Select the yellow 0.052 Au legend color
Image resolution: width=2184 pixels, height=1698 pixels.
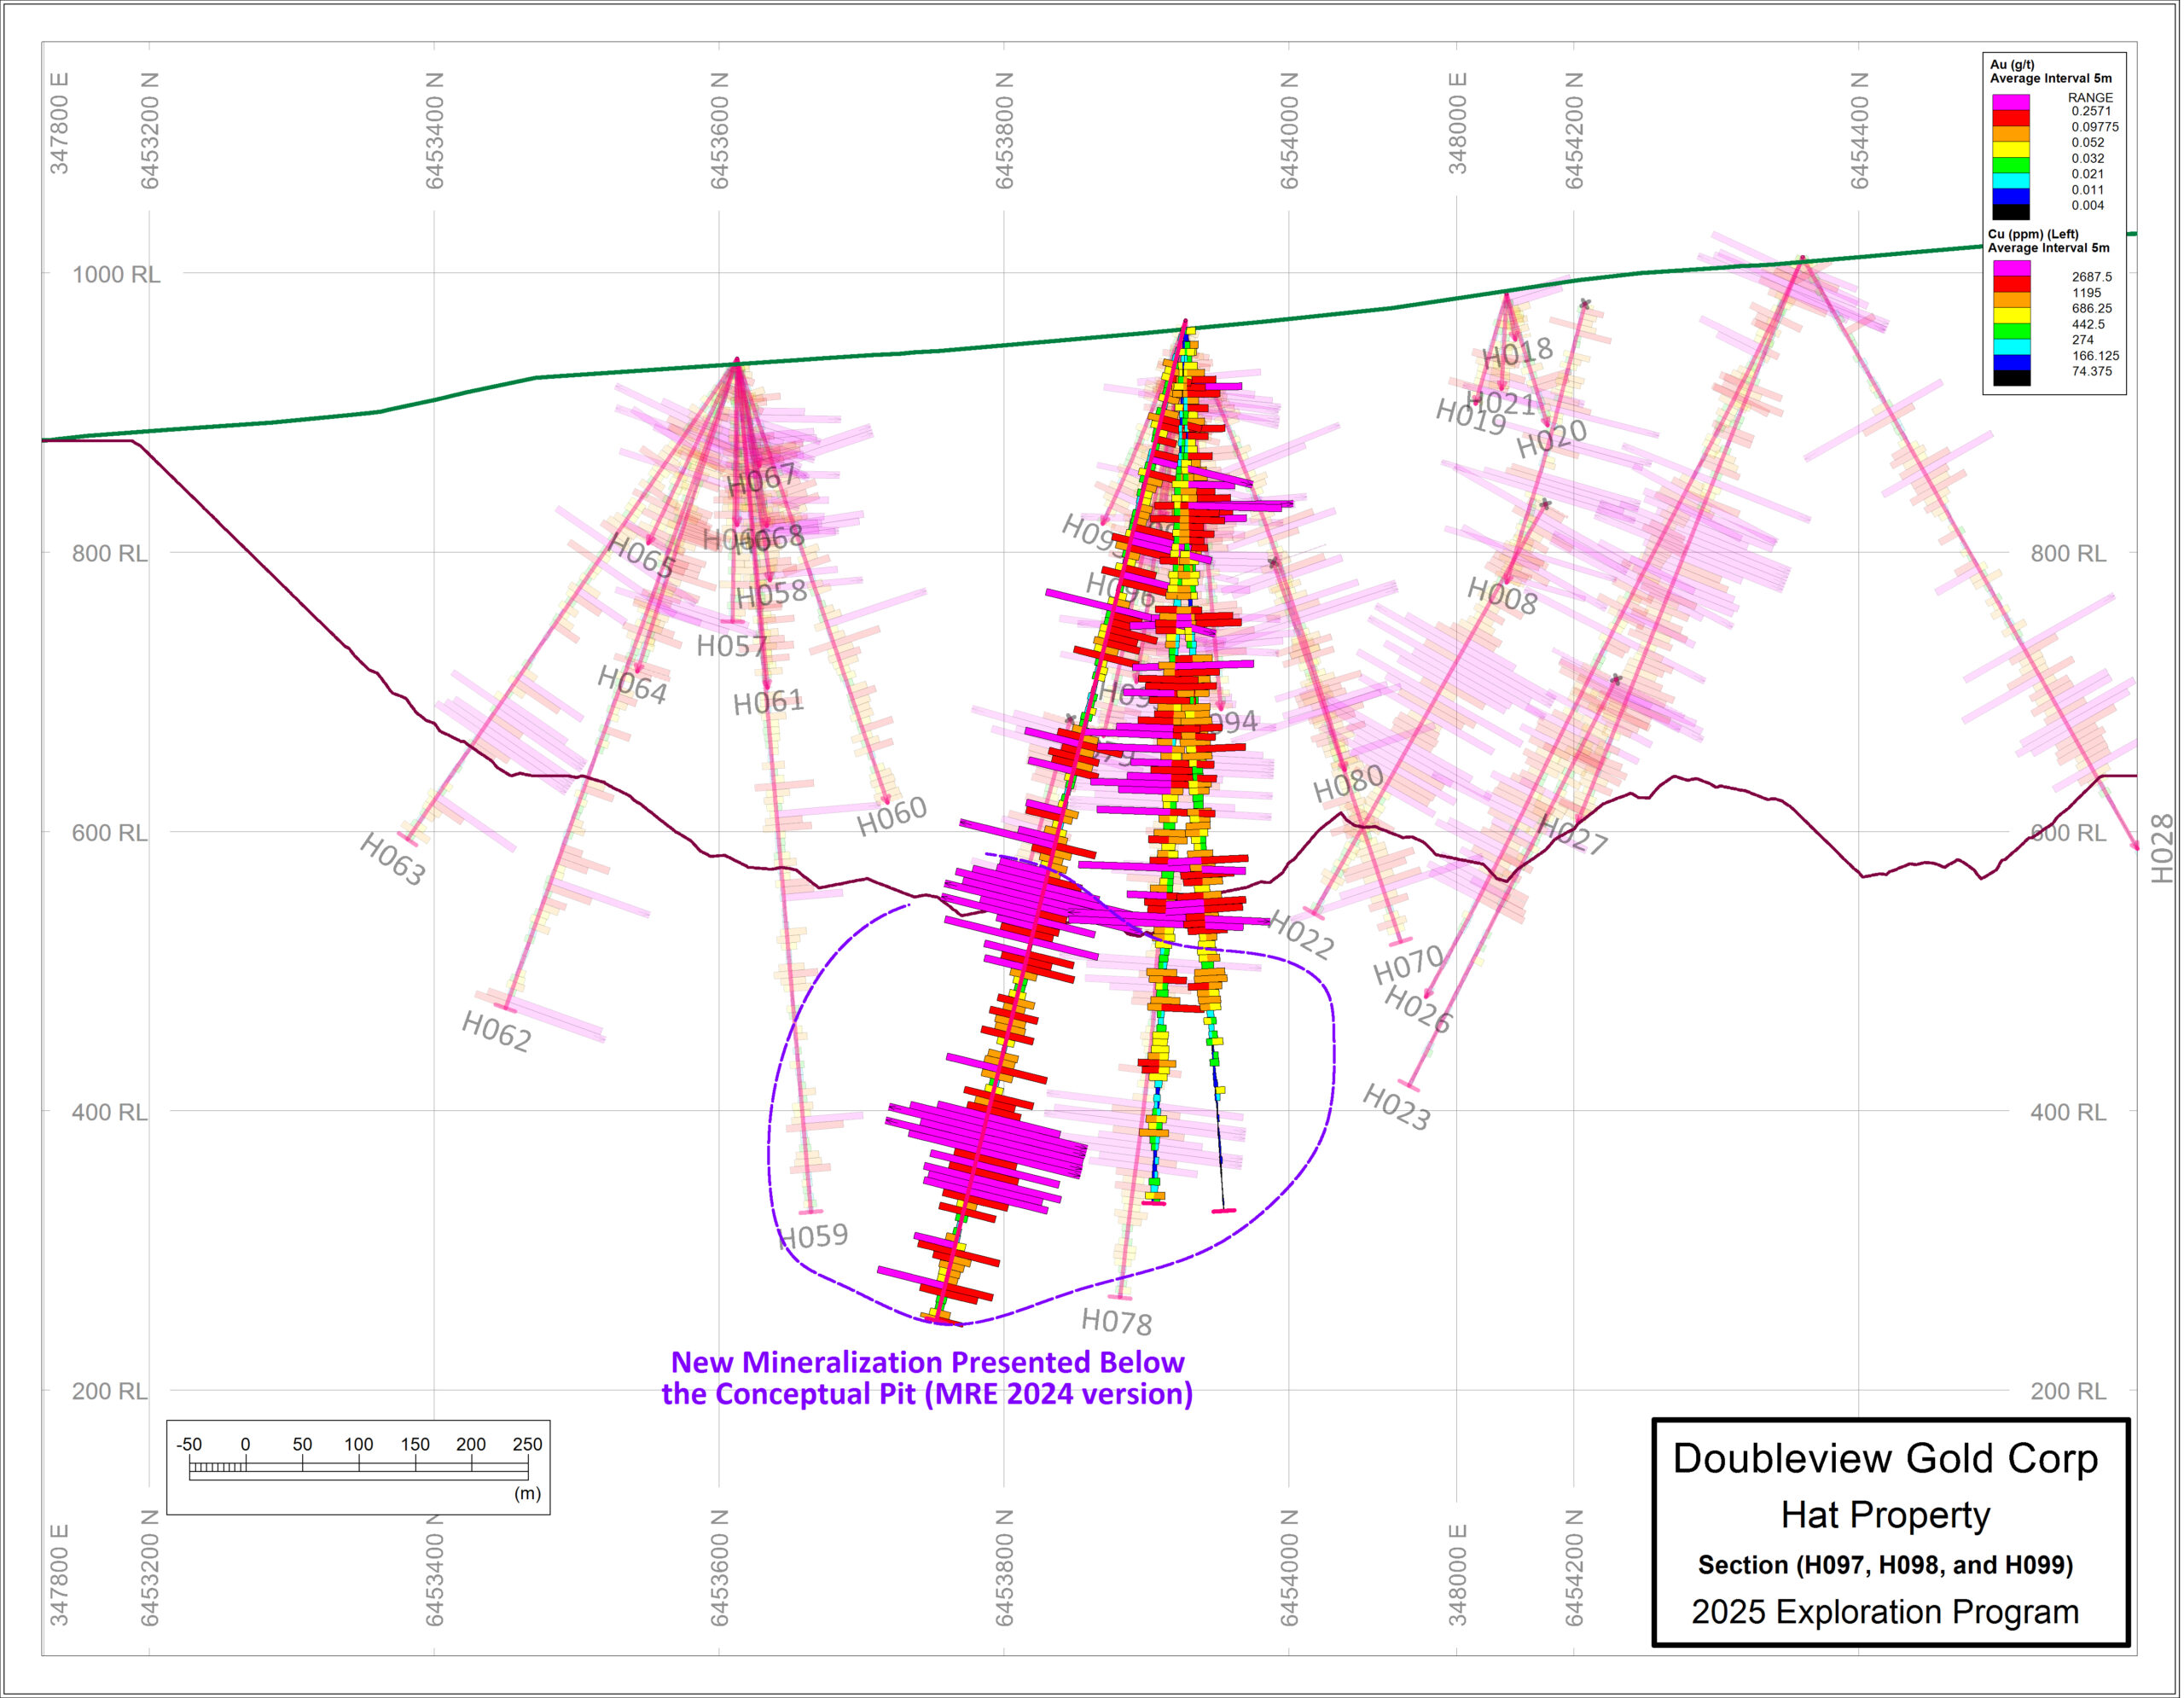tap(2011, 151)
